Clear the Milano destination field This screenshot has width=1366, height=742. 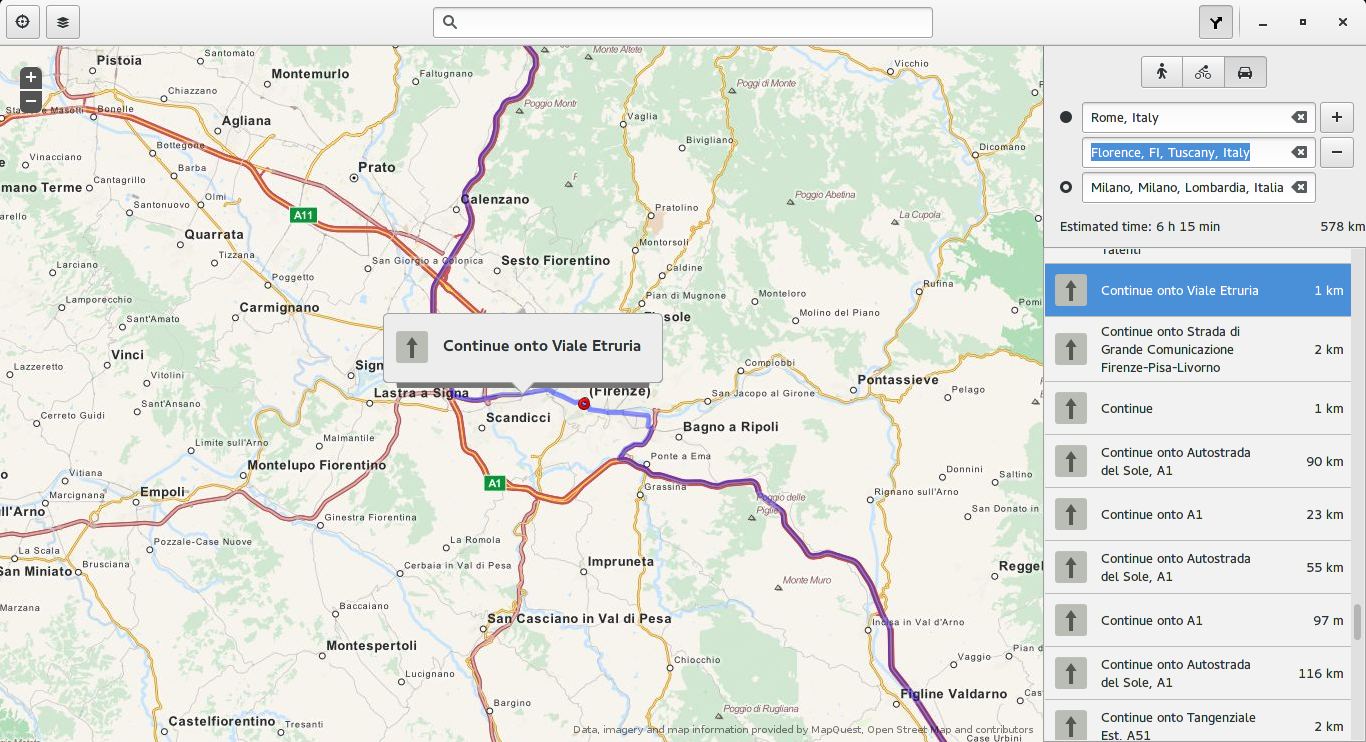coord(1299,187)
